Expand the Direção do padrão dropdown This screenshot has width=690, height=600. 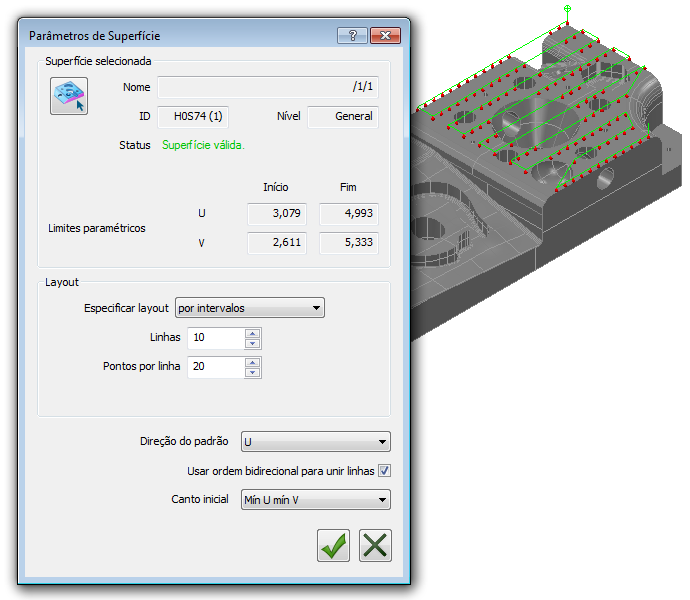click(316, 442)
